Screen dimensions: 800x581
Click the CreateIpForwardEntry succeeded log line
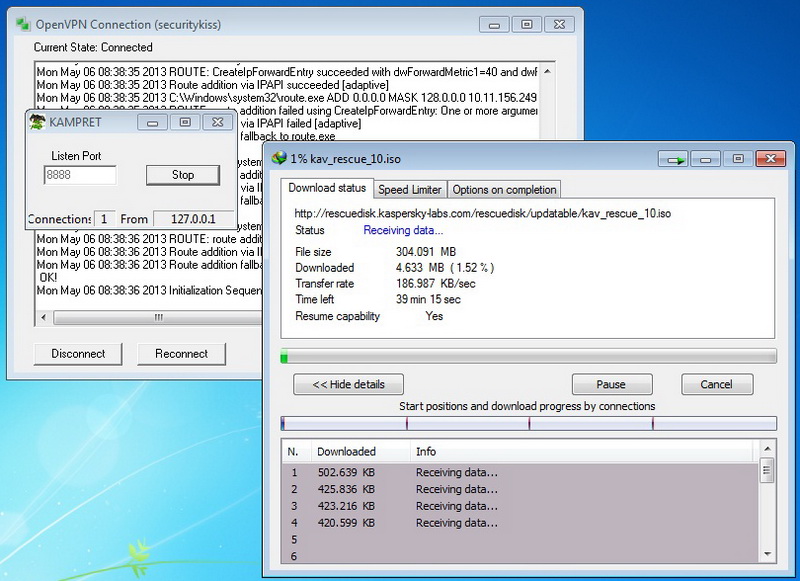pyautogui.click(x=287, y=72)
